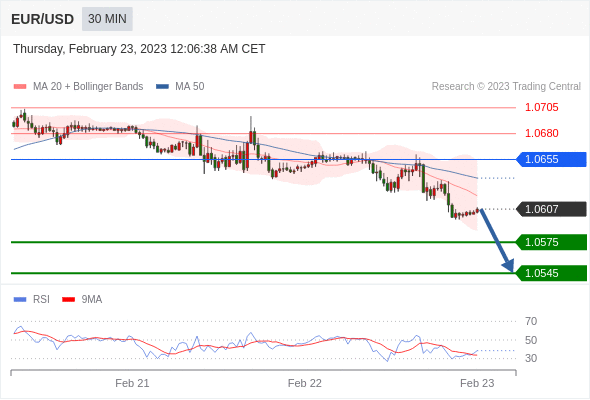Click the RSI 30 level label
The height and width of the screenshot is (400, 590).
pos(531,358)
